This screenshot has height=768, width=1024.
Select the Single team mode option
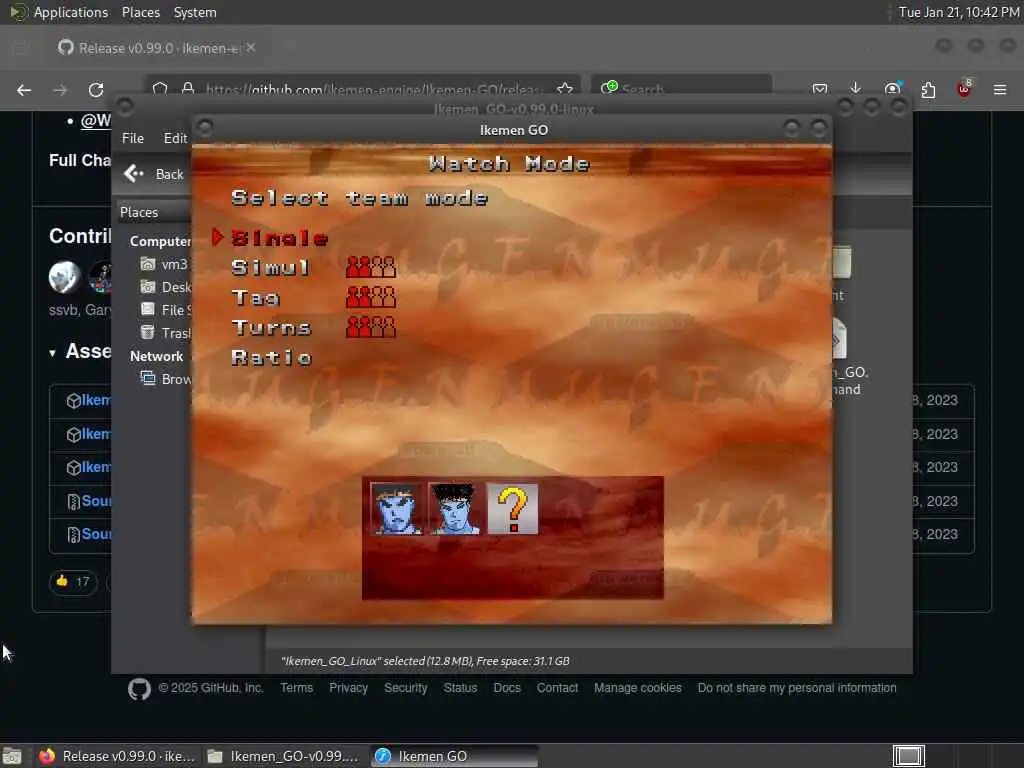[280, 238]
